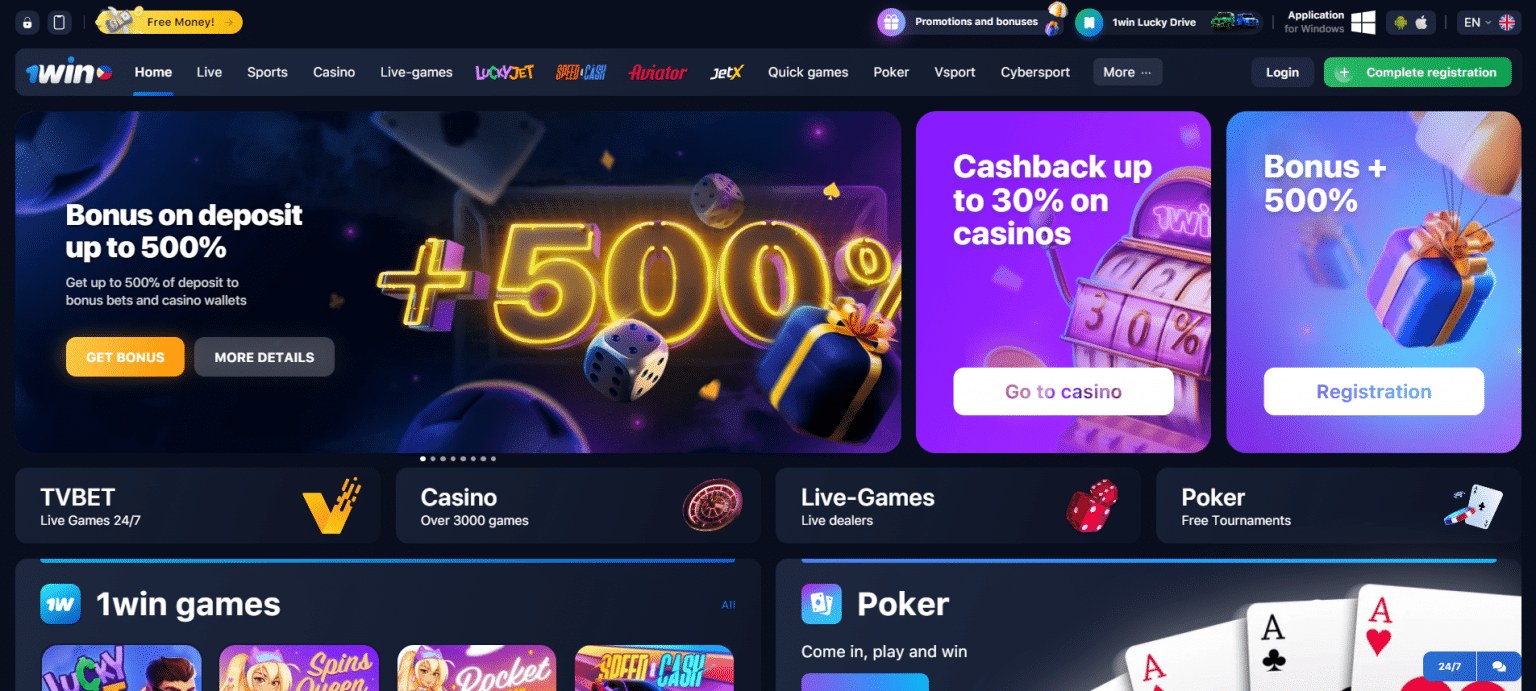Open the Lucky Jet game logo

pos(505,72)
